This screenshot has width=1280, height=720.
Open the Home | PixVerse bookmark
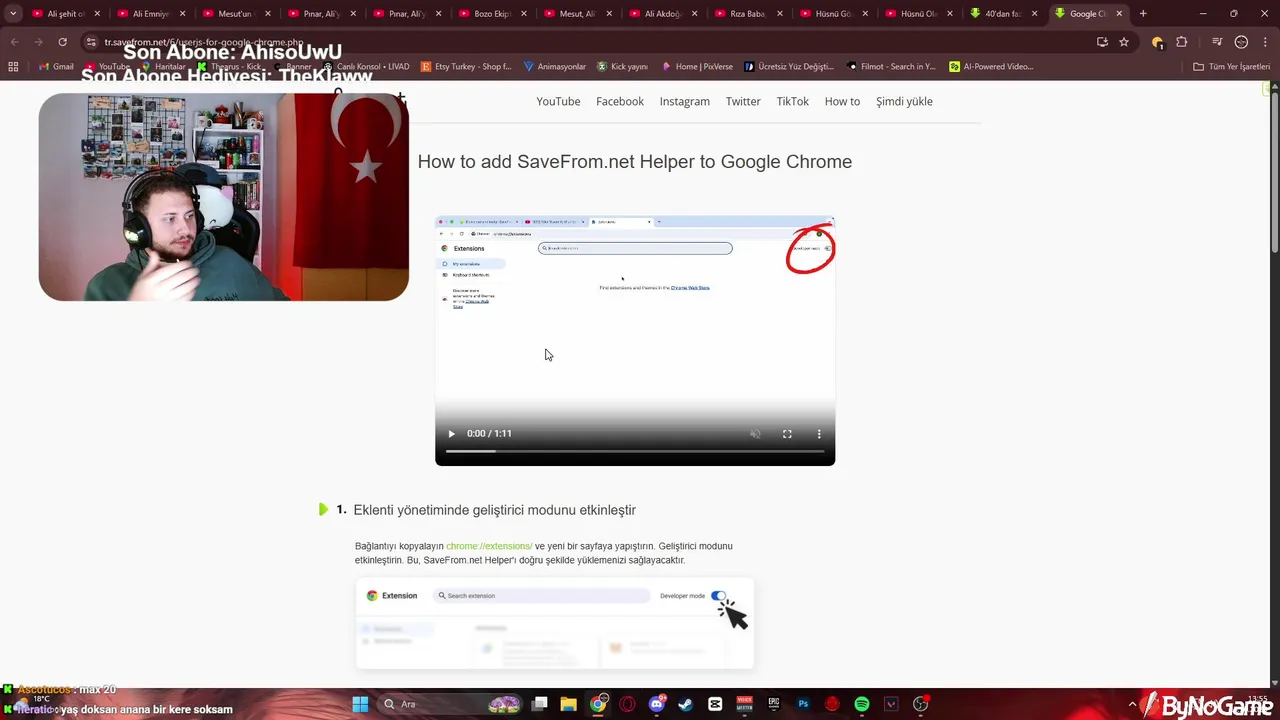(x=697, y=67)
